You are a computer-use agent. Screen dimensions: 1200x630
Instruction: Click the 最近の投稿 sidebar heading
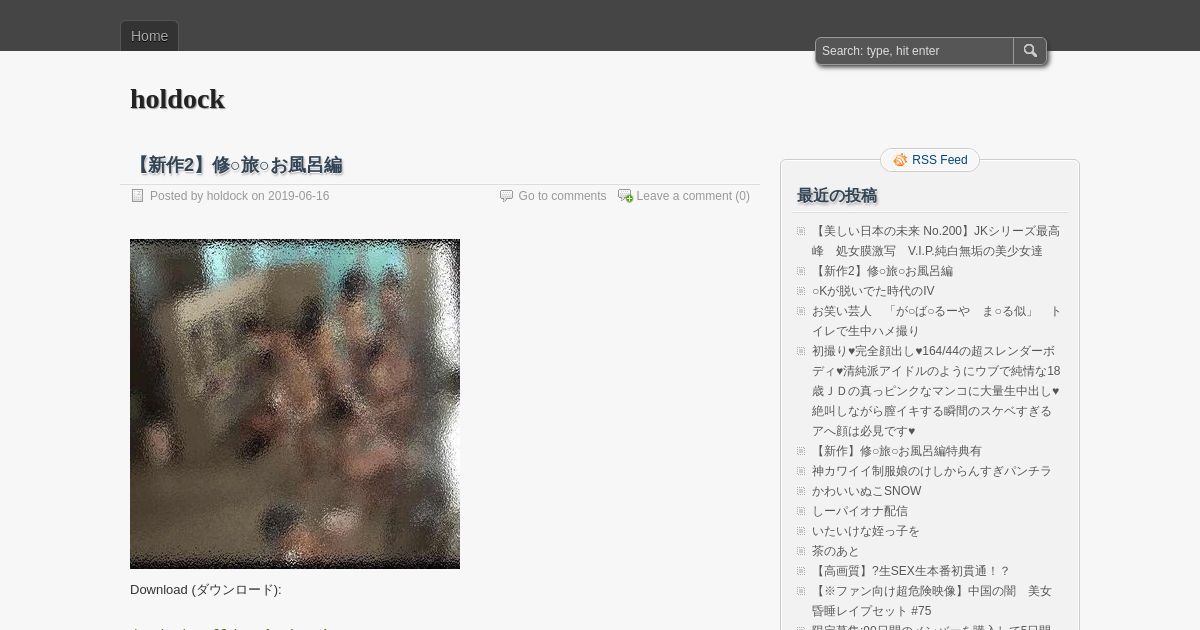coord(837,195)
